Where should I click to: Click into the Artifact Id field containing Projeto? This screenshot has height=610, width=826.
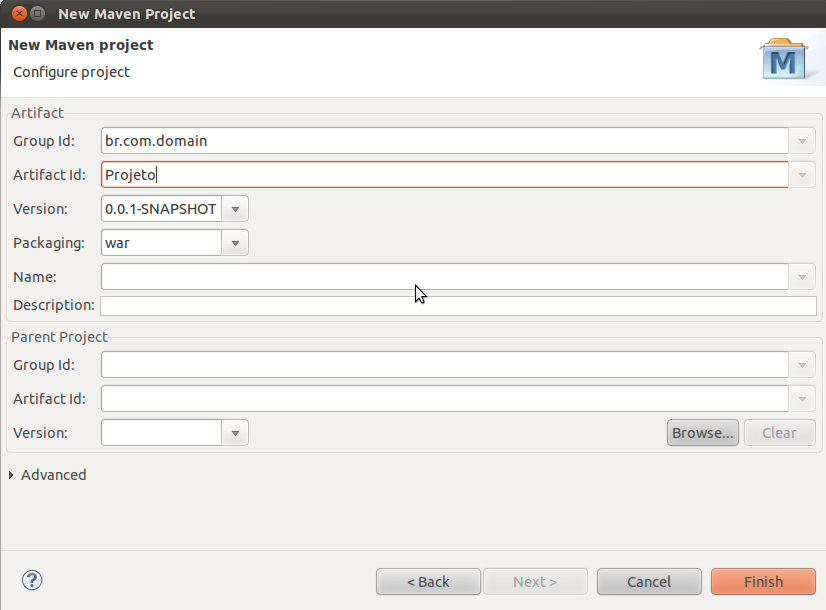point(445,175)
